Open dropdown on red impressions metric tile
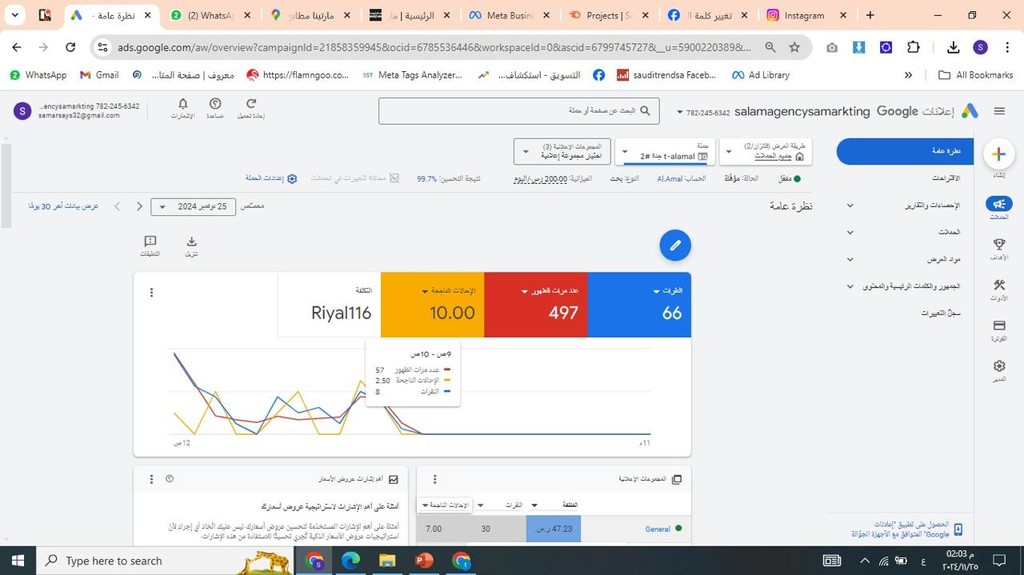Screen dimensions: 1024x575 524,291
